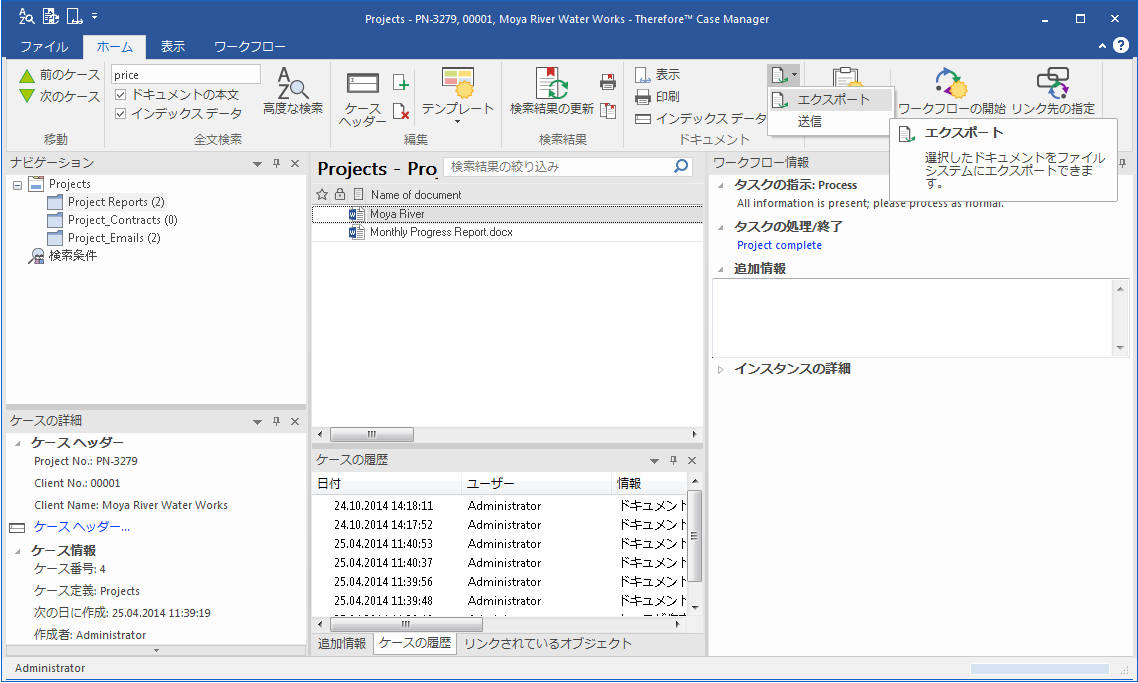Select the Moya River document row

pyautogui.click(x=507, y=214)
